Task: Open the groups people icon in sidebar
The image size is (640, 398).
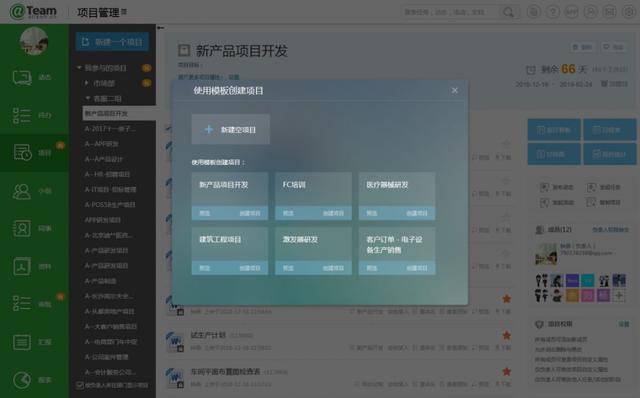Action: point(22,191)
